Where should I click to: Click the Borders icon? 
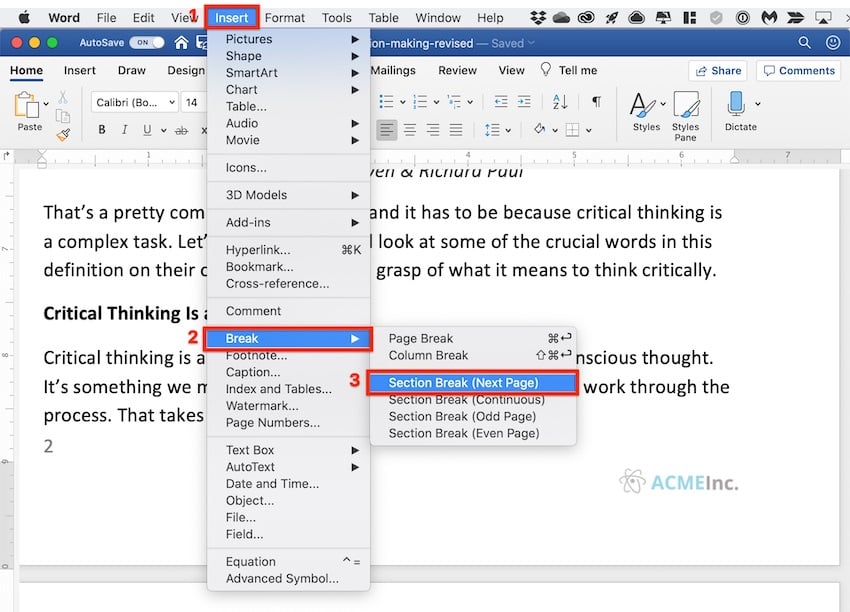(572, 130)
